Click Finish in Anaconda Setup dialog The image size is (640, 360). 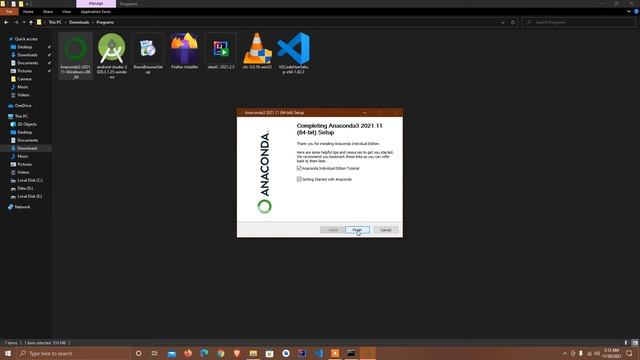click(357, 230)
